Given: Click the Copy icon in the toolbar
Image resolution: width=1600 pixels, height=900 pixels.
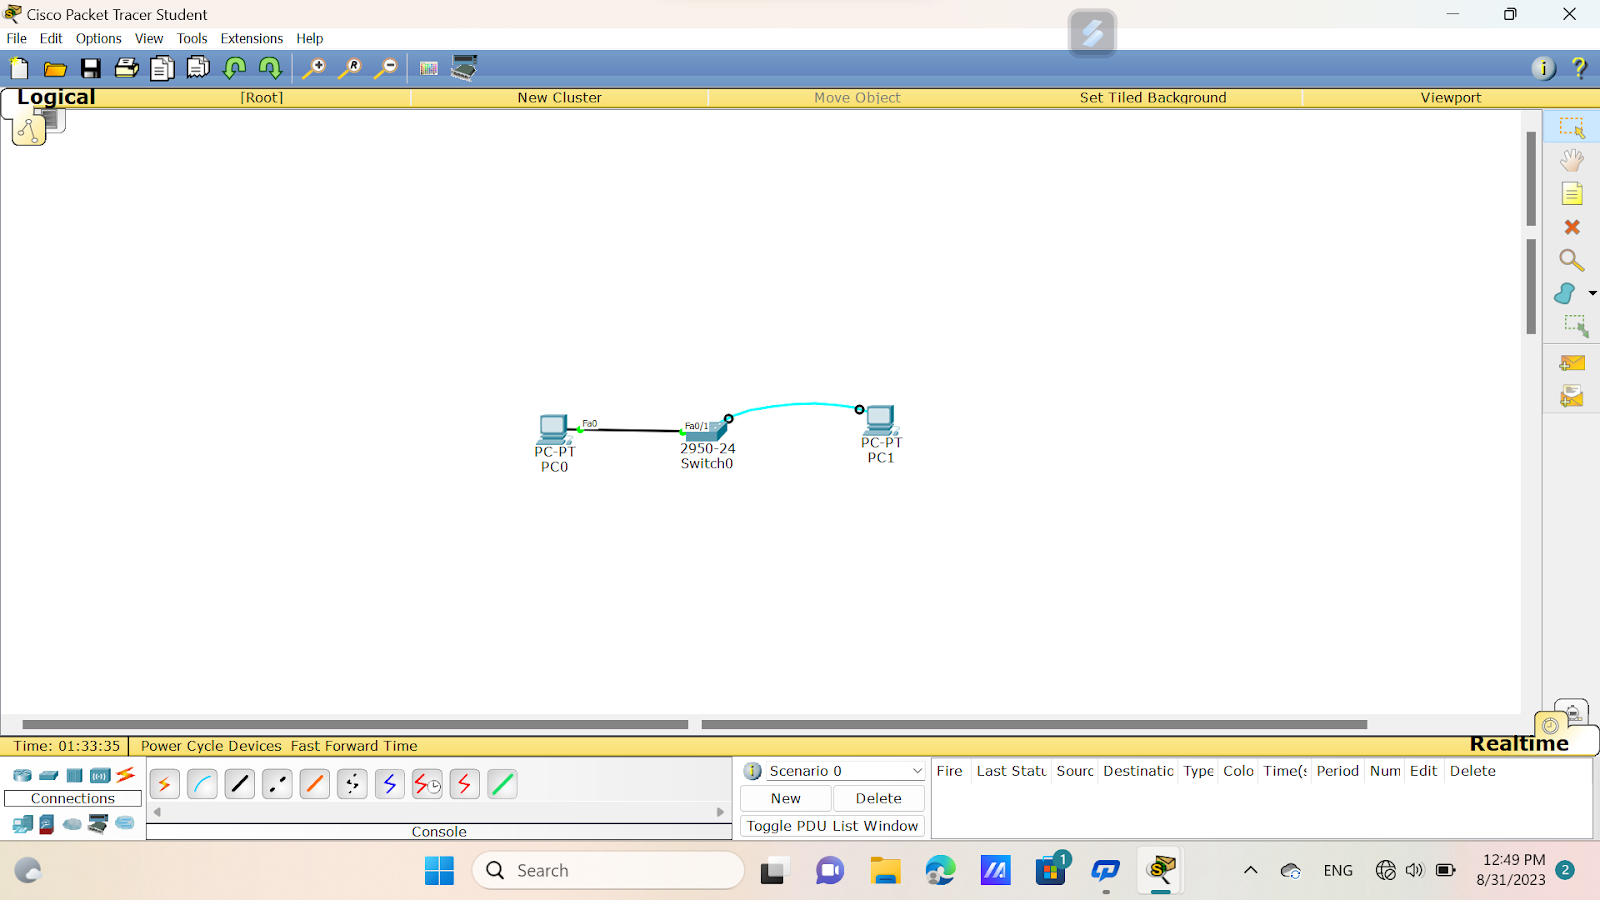Looking at the screenshot, I should pos(162,68).
